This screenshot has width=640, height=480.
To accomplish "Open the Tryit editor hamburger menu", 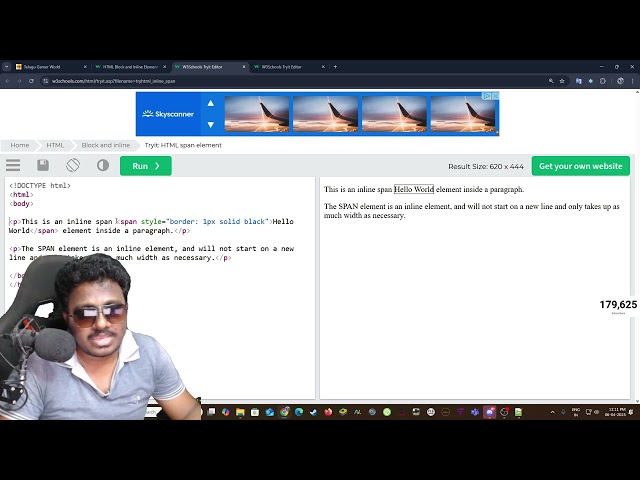I will pos(13,165).
